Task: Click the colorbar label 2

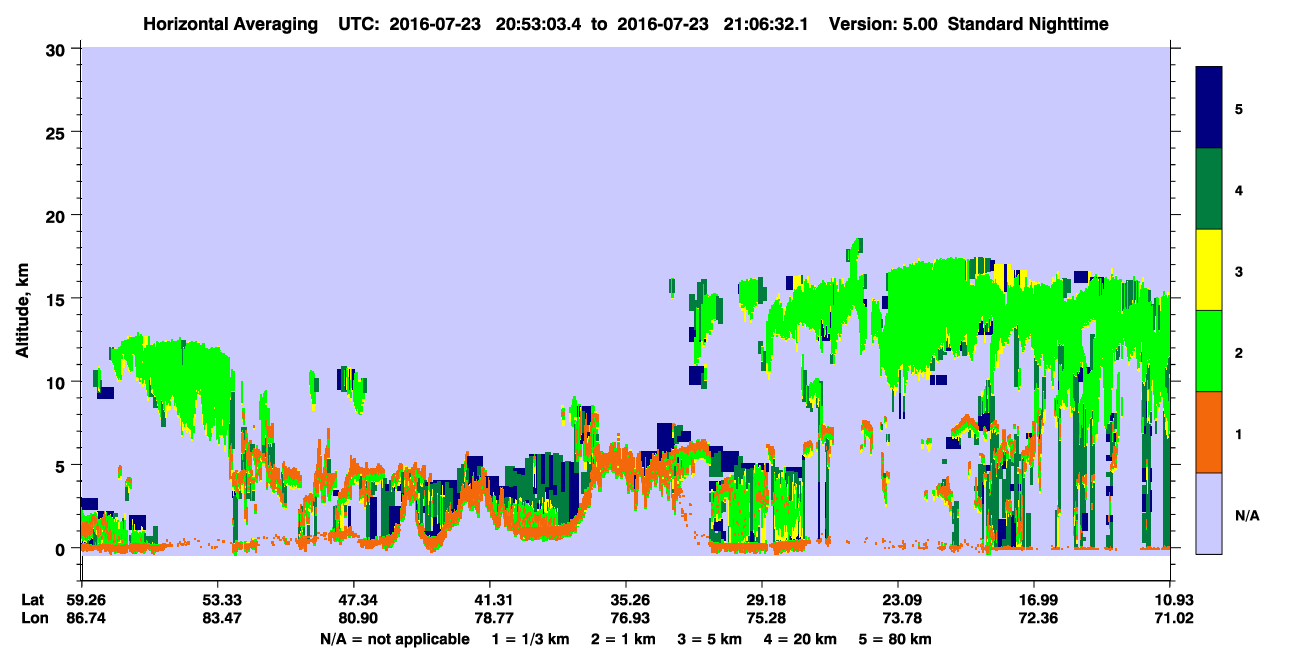Action: click(1239, 352)
